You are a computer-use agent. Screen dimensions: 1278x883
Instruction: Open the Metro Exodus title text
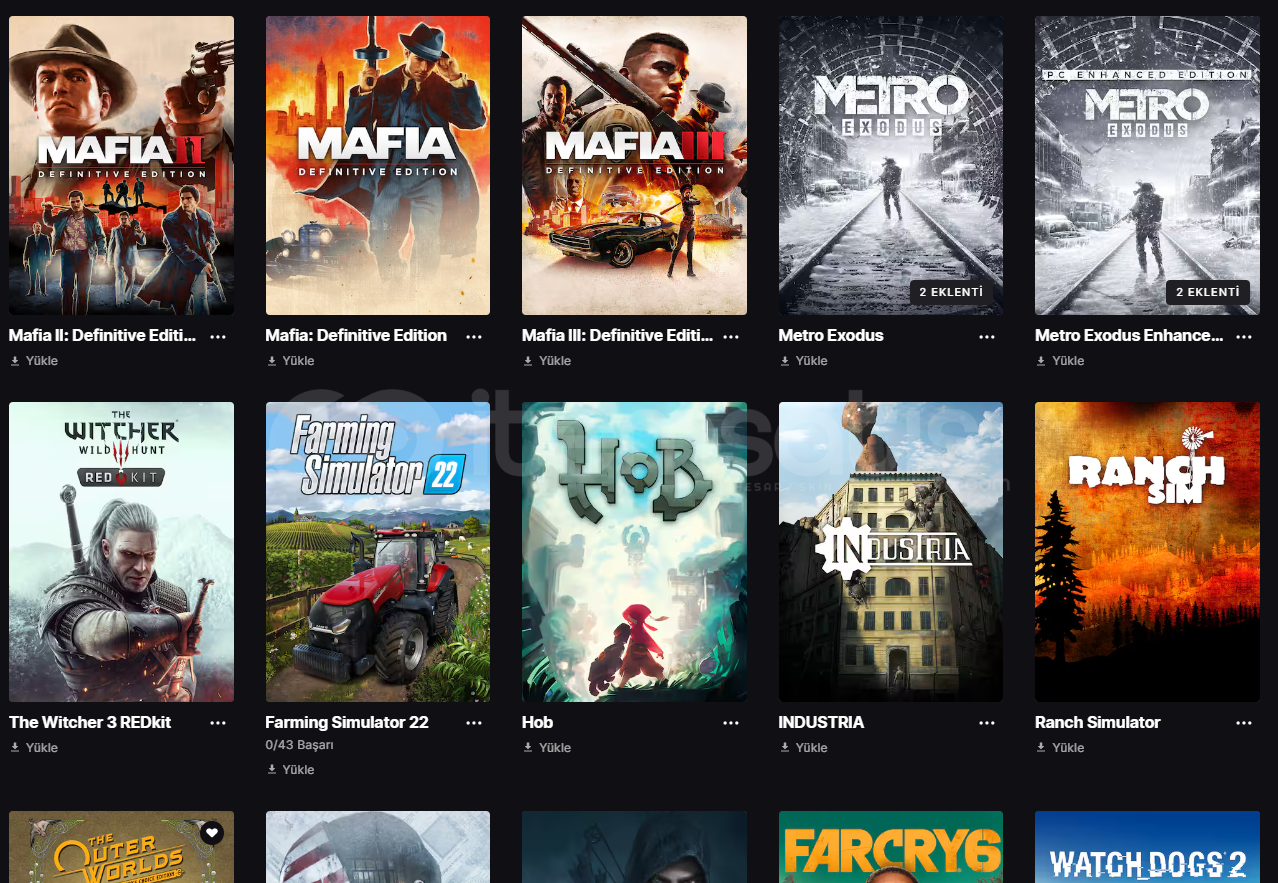coord(831,336)
